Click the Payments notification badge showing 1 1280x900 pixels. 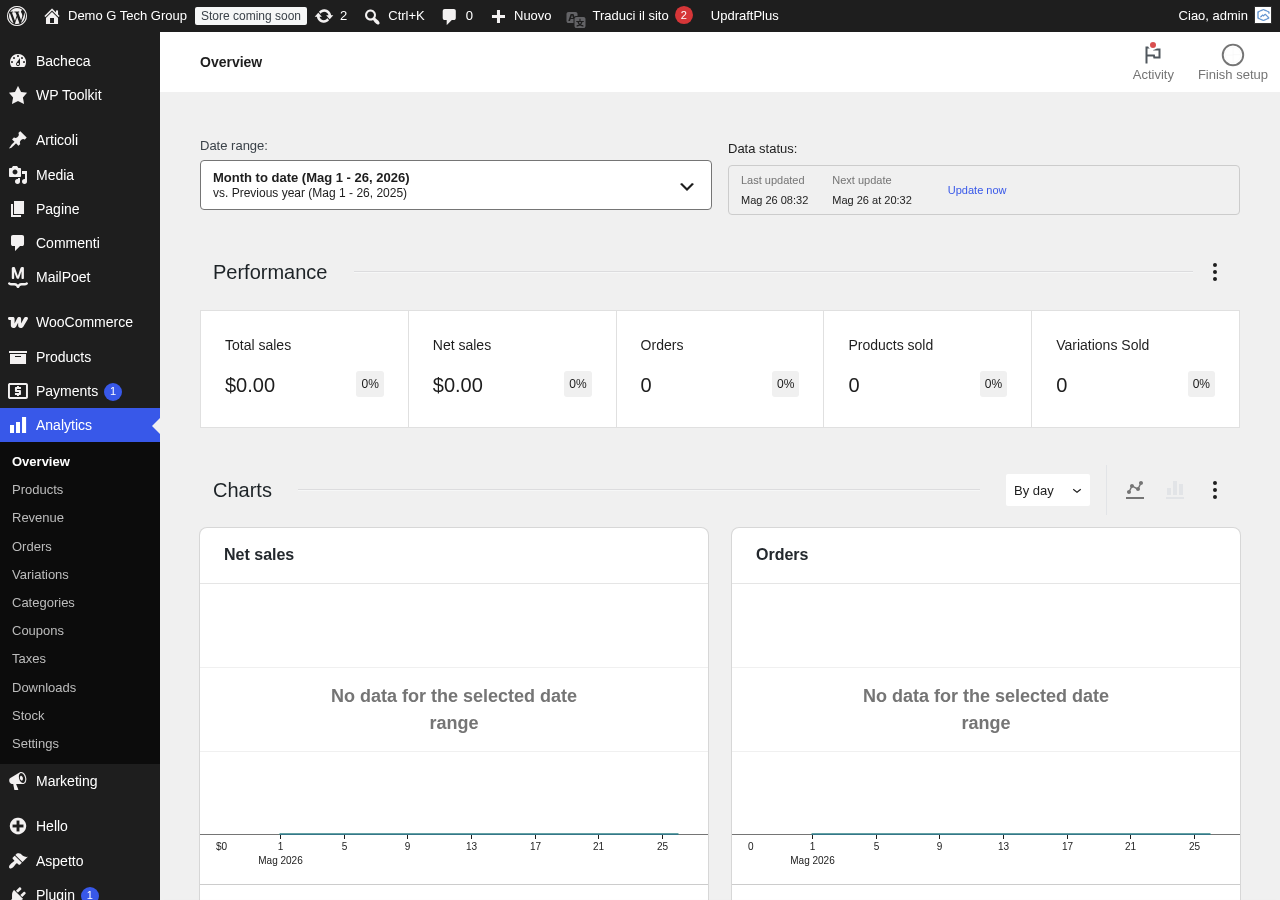[113, 392]
